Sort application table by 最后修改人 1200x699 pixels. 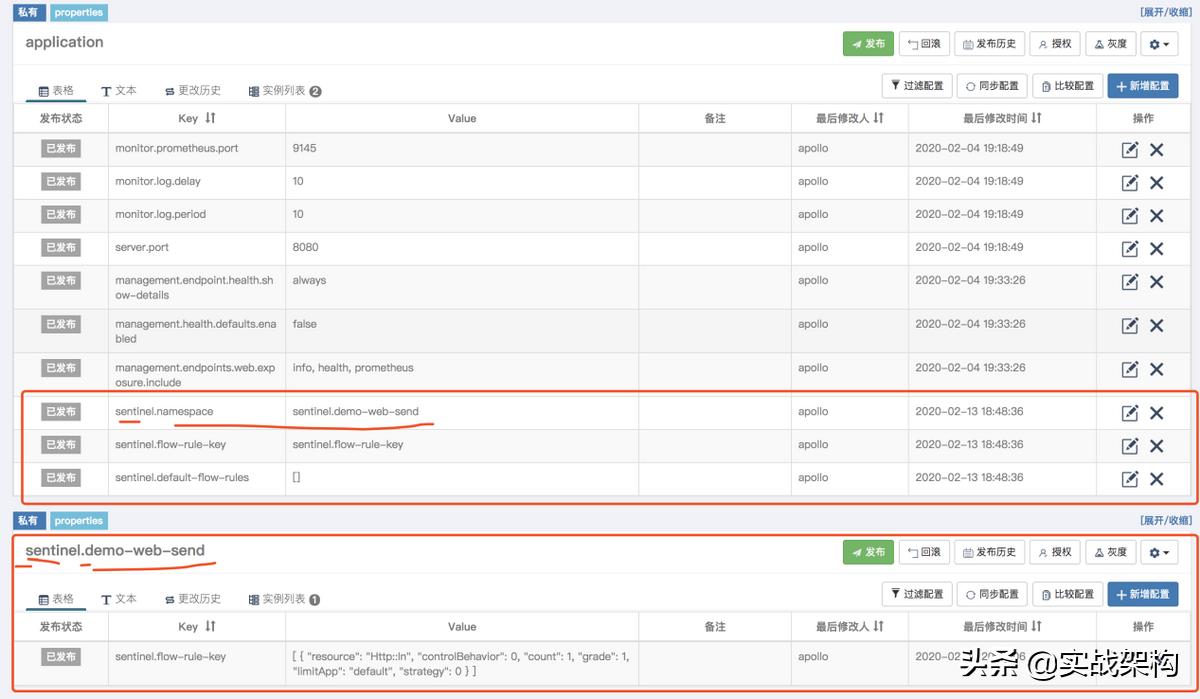pos(878,118)
